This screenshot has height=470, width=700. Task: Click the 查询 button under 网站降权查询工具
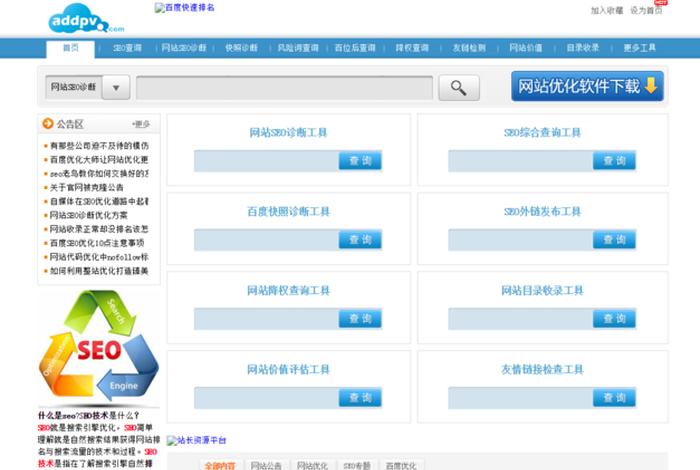(360, 319)
